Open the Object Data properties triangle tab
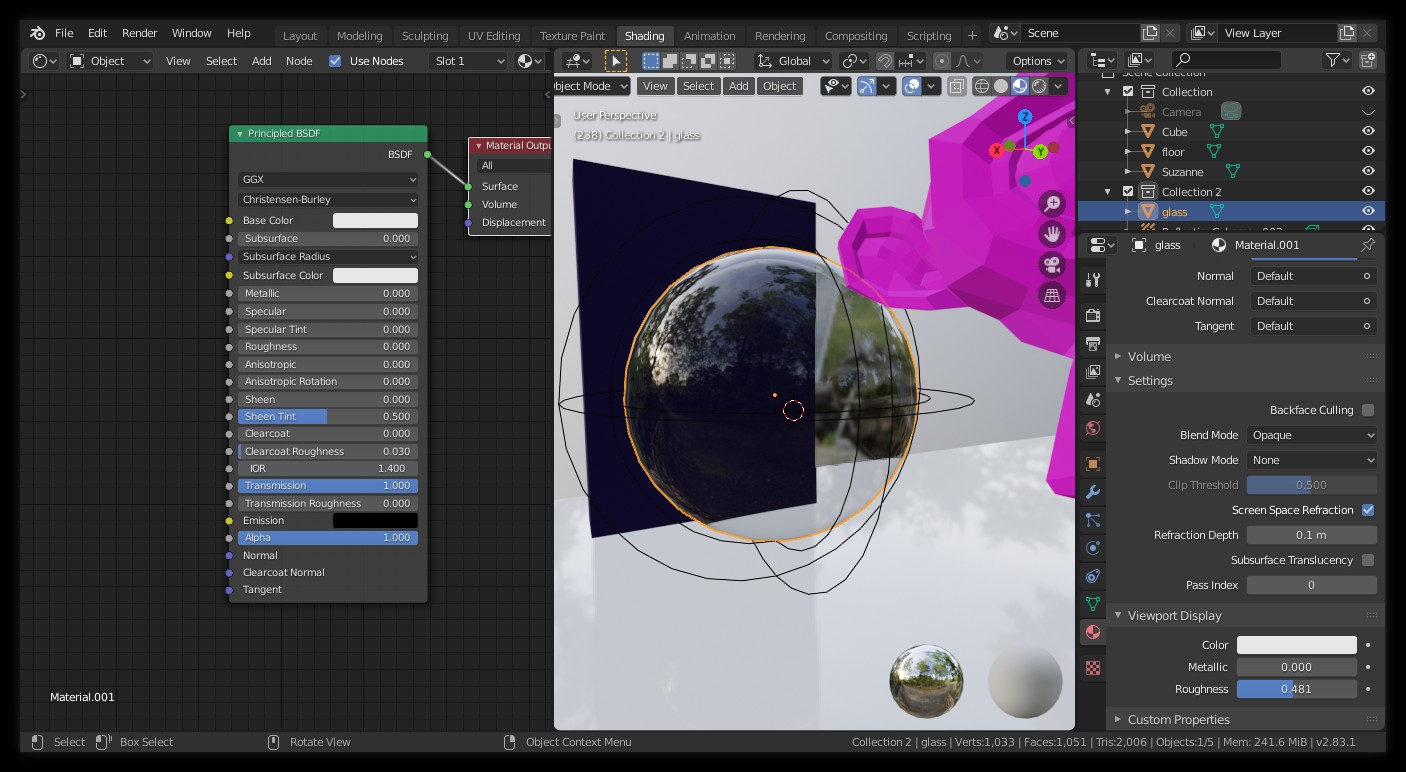This screenshot has height=772, width=1406. tap(1093, 604)
